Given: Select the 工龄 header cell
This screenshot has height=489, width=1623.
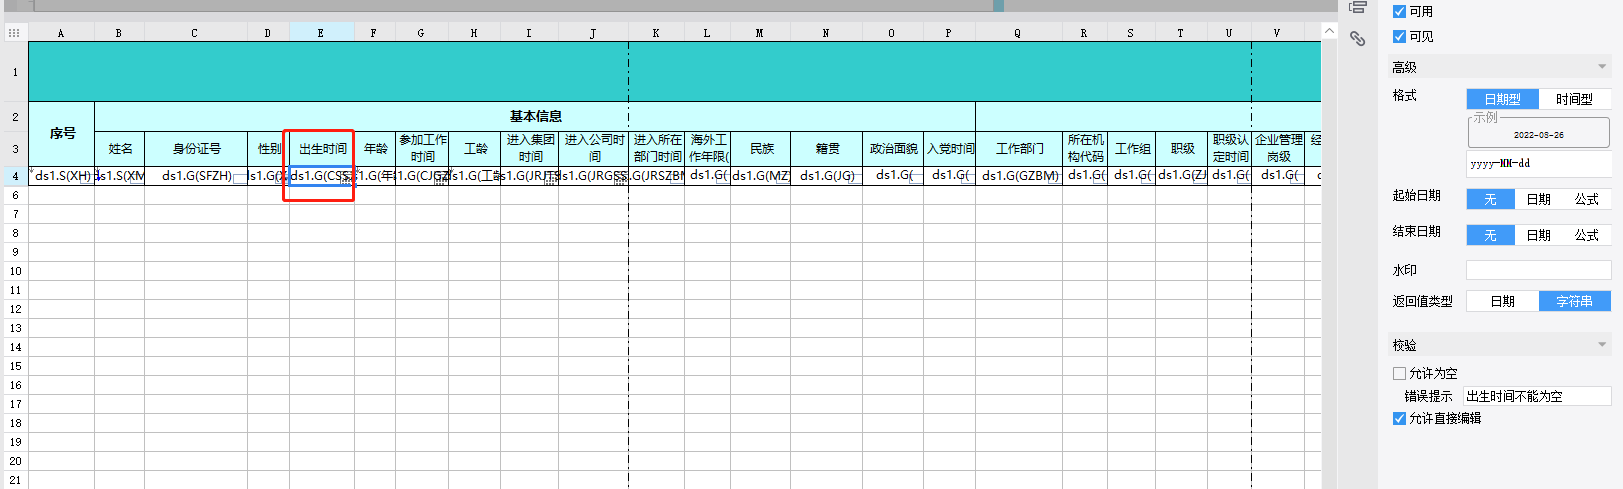Looking at the screenshot, I should click(x=475, y=149).
